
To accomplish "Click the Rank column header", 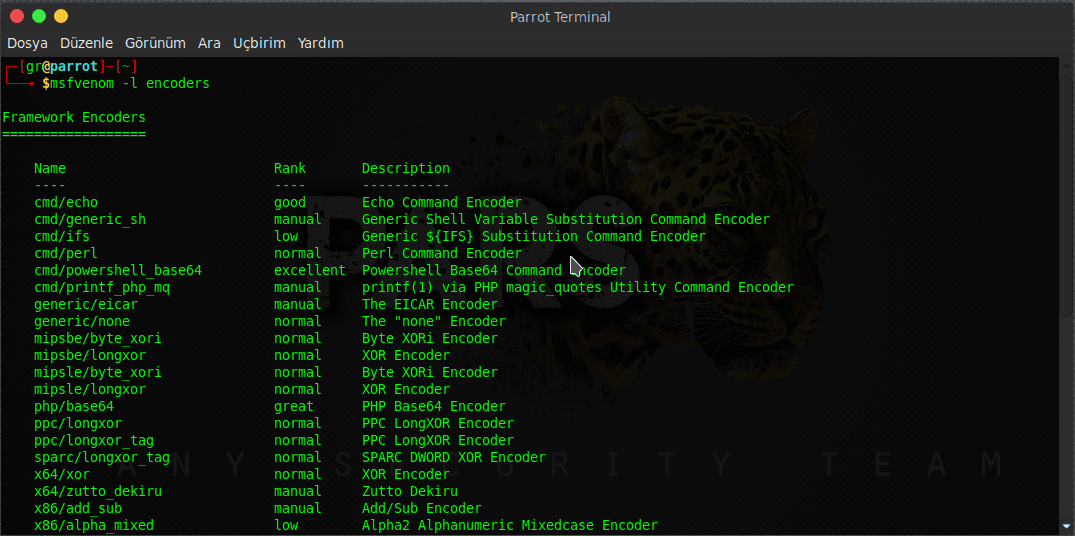I will [290, 168].
